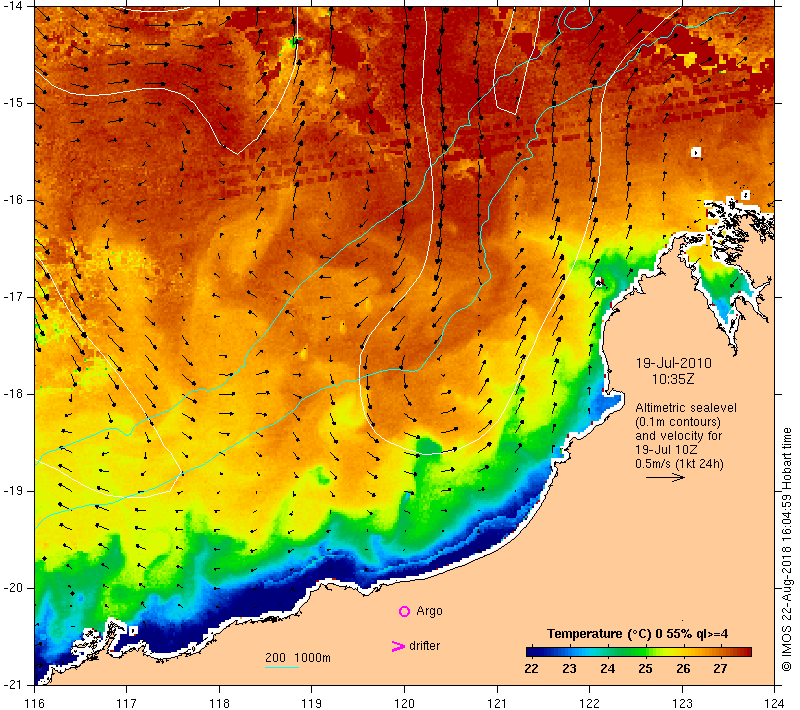Click the cyan bathymetry legend line
The height and width of the screenshot is (710, 800).
282,667
